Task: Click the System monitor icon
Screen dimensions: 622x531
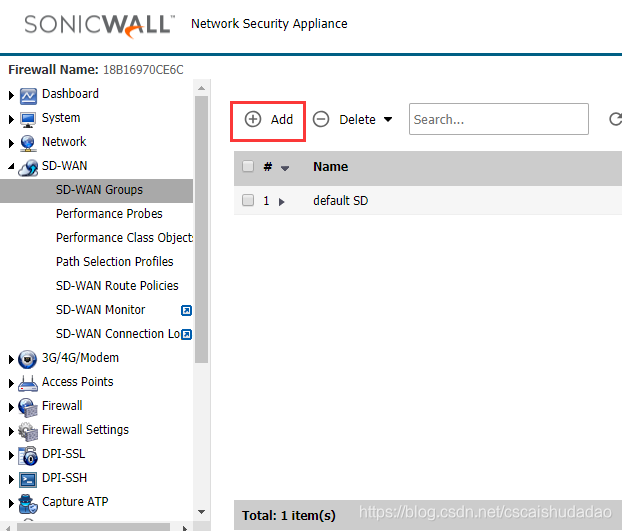Action: click(x=28, y=120)
